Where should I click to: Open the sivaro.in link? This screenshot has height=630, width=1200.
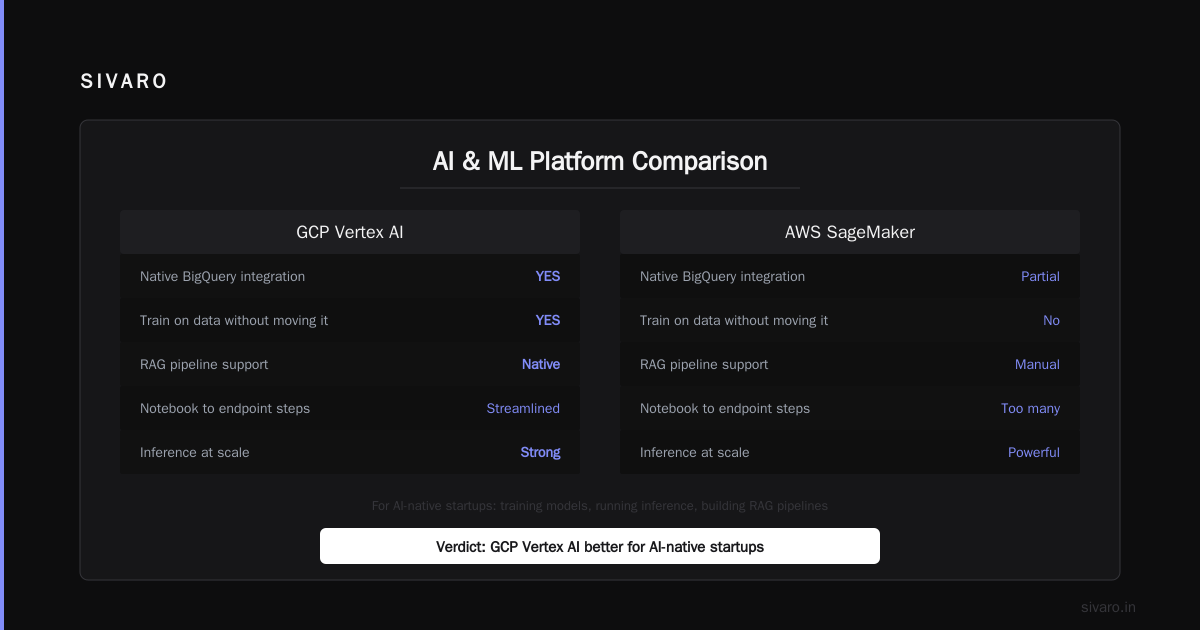coord(1108,607)
